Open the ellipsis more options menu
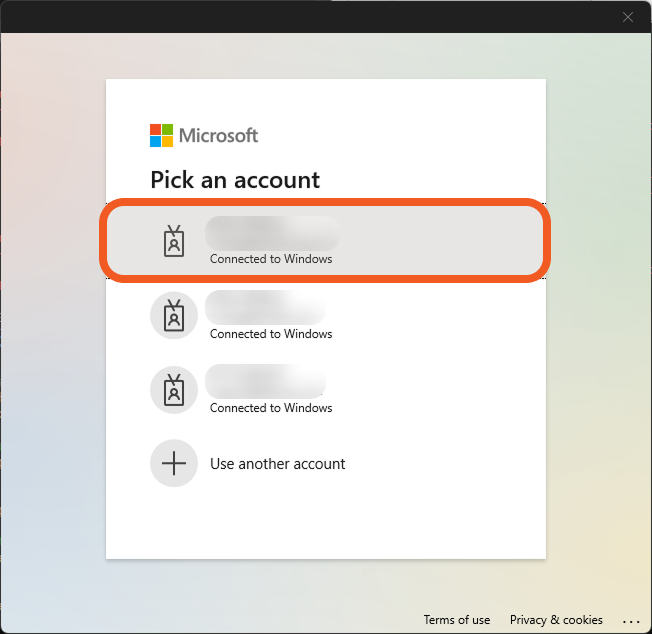The width and height of the screenshot is (652, 634). pyautogui.click(x=630, y=620)
